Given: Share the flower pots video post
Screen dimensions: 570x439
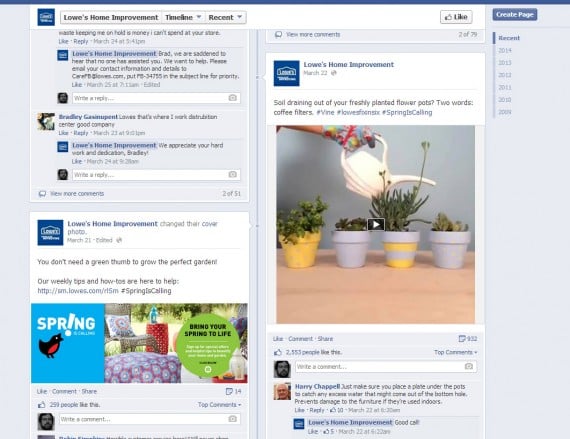Looking at the screenshot, I should [x=325, y=339].
